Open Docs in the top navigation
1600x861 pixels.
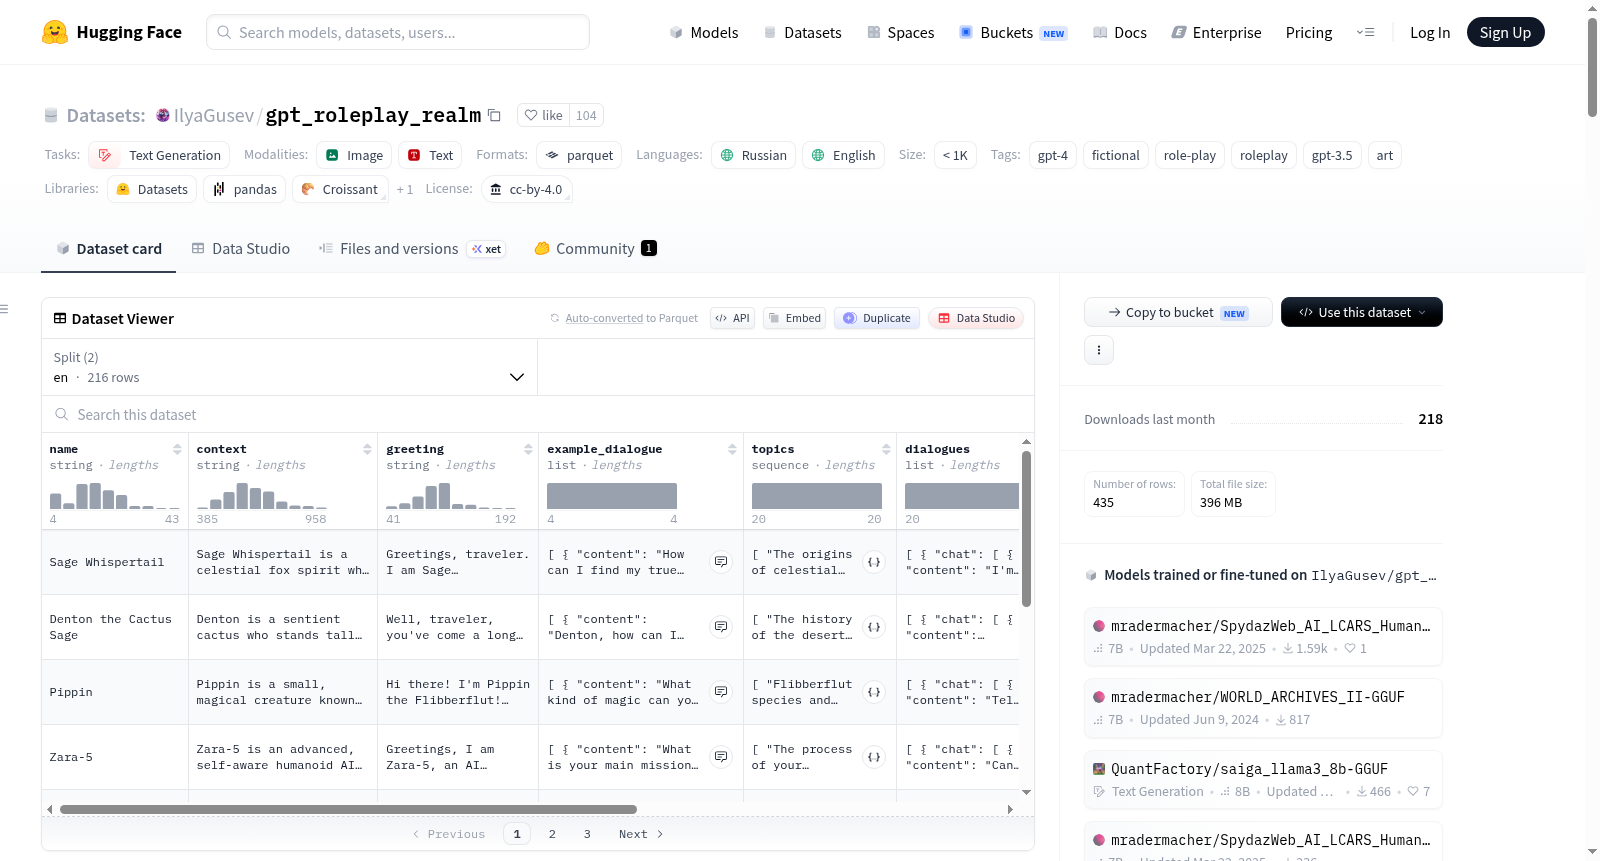pos(1119,32)
